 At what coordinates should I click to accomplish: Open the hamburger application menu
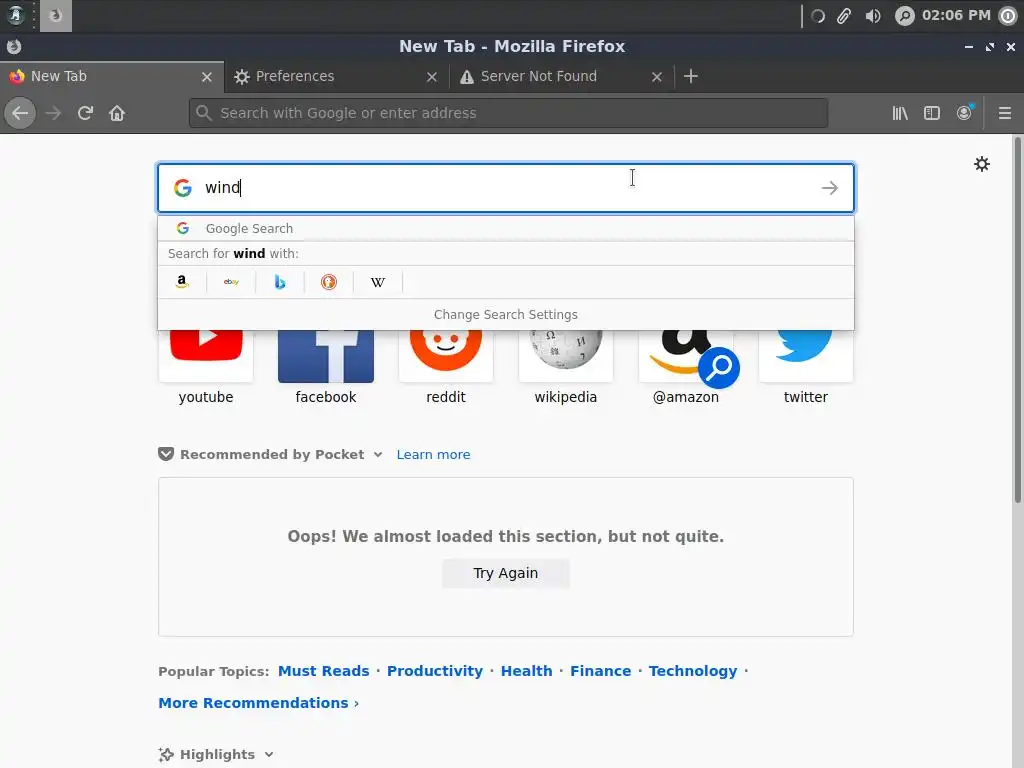1004,113
